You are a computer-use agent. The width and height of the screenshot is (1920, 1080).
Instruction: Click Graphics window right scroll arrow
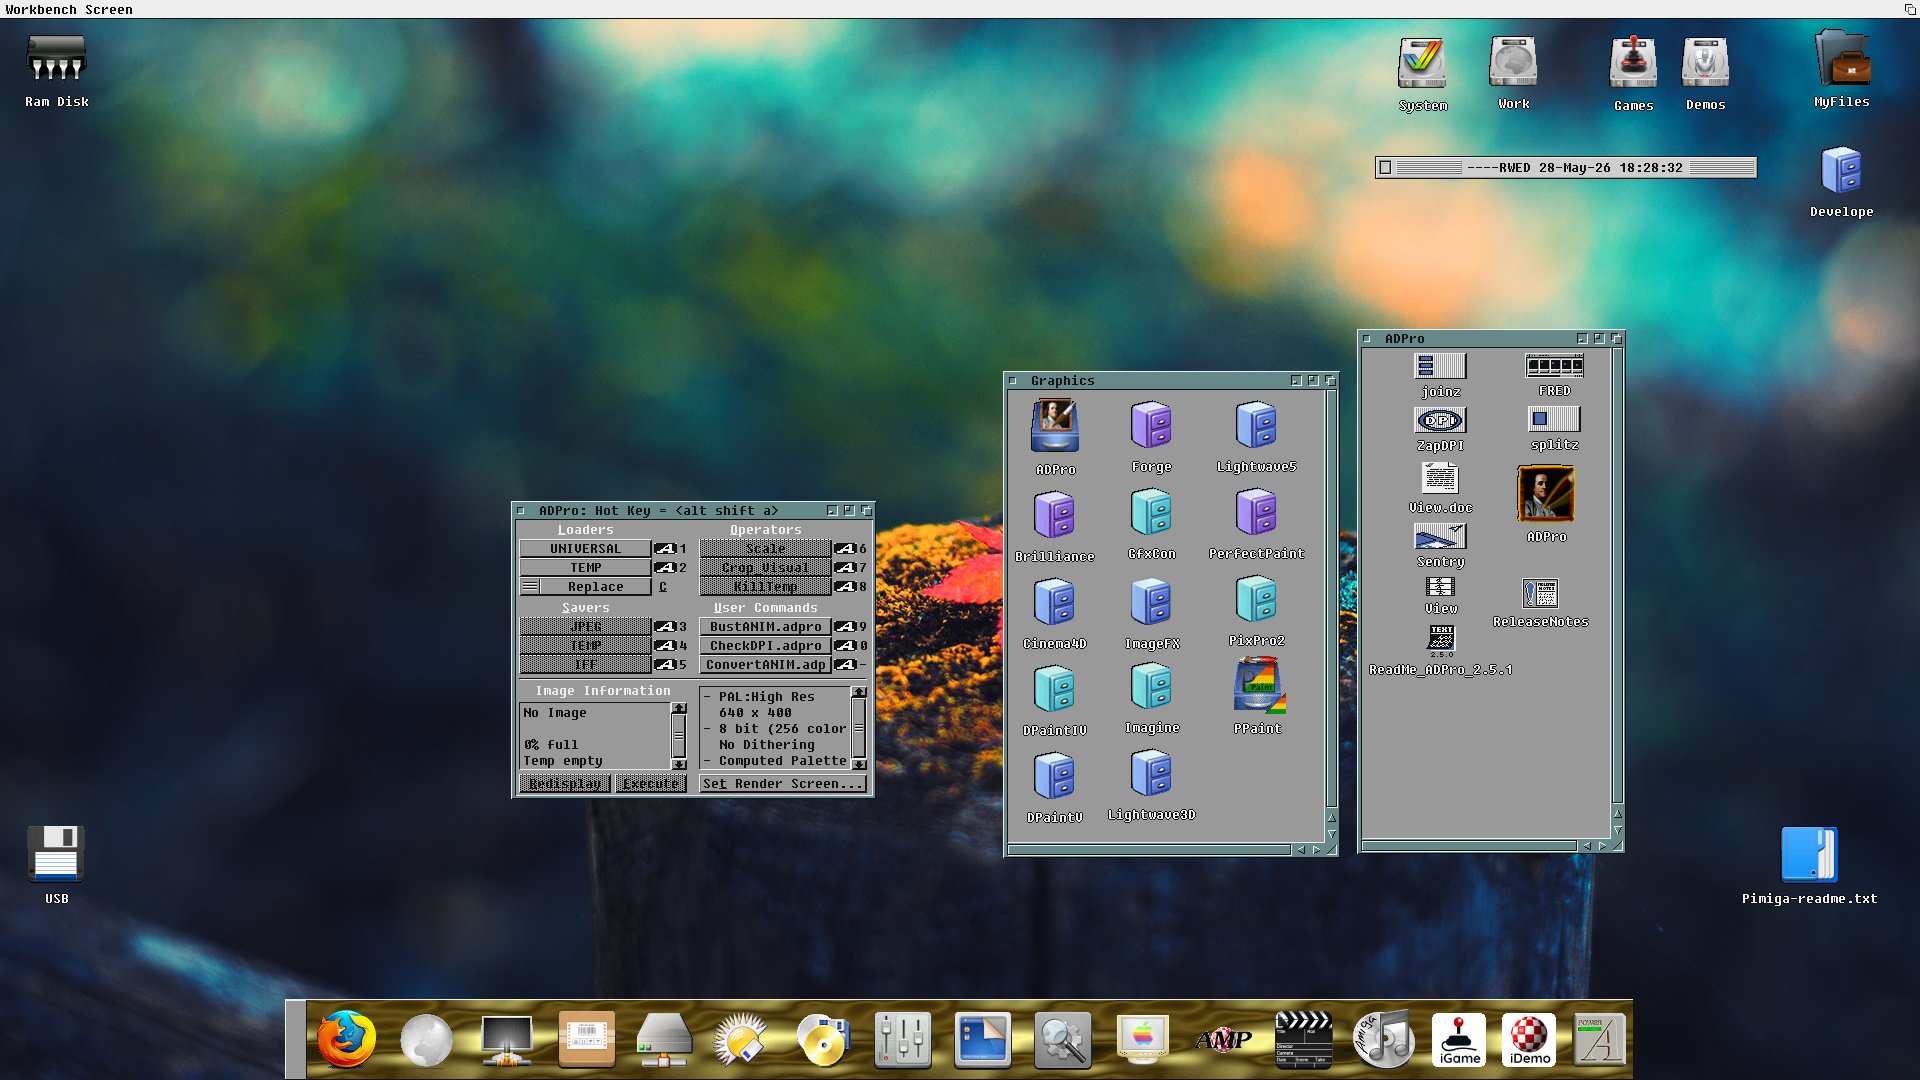click(x=1316, y=850)
